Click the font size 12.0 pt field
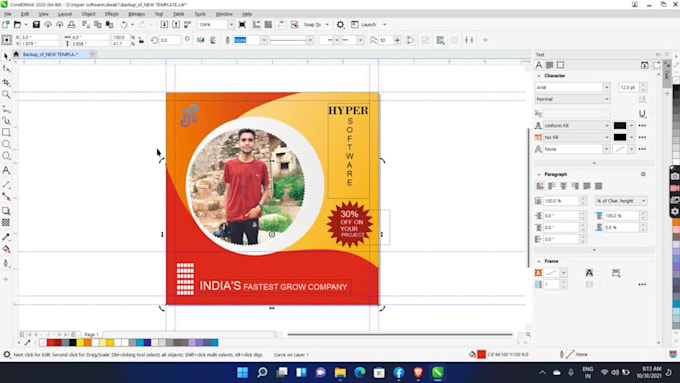 tap(629, 87)
